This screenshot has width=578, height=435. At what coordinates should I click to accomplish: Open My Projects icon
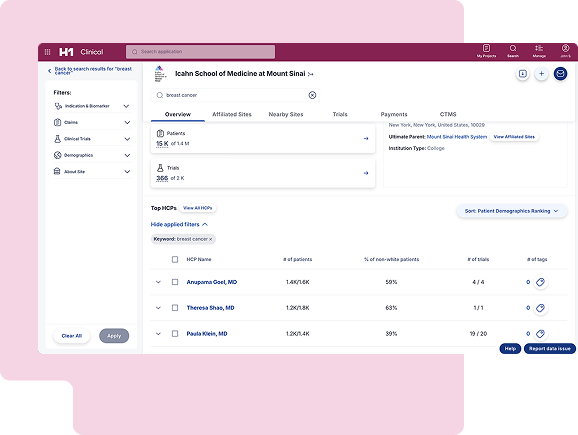click(486, 48)
